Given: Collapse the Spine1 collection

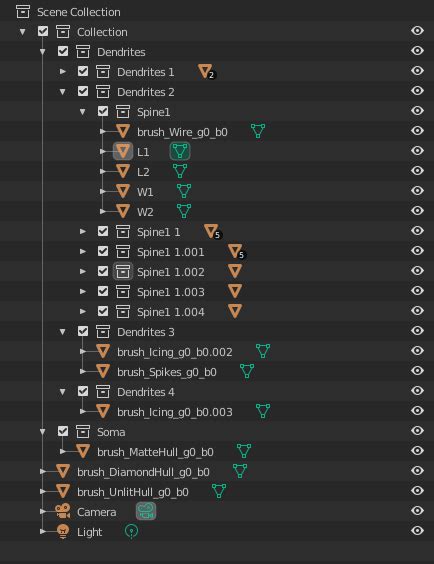Looking at the screenshot, I should pos(83,112).
